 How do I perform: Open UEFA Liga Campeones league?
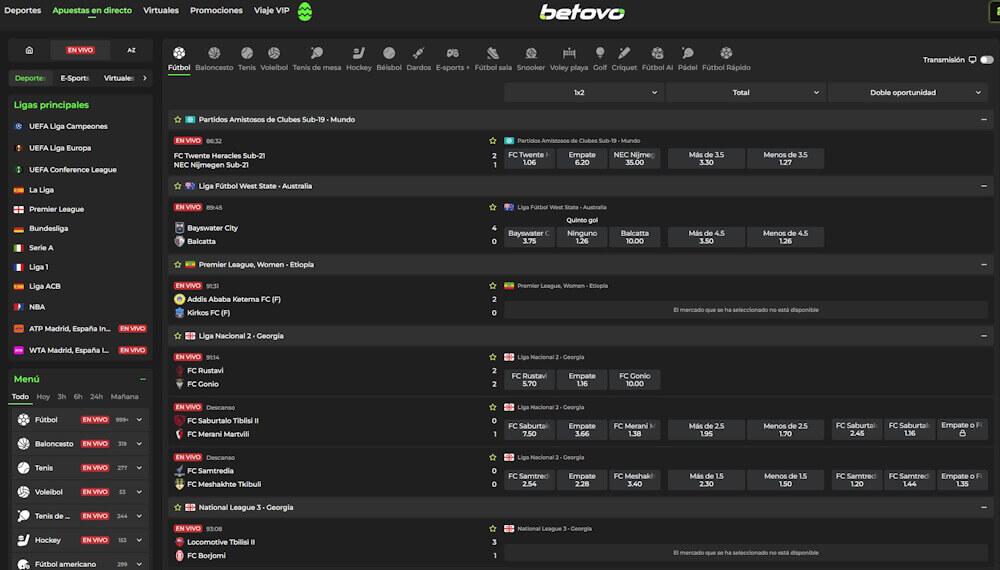(x=68, y=126)
